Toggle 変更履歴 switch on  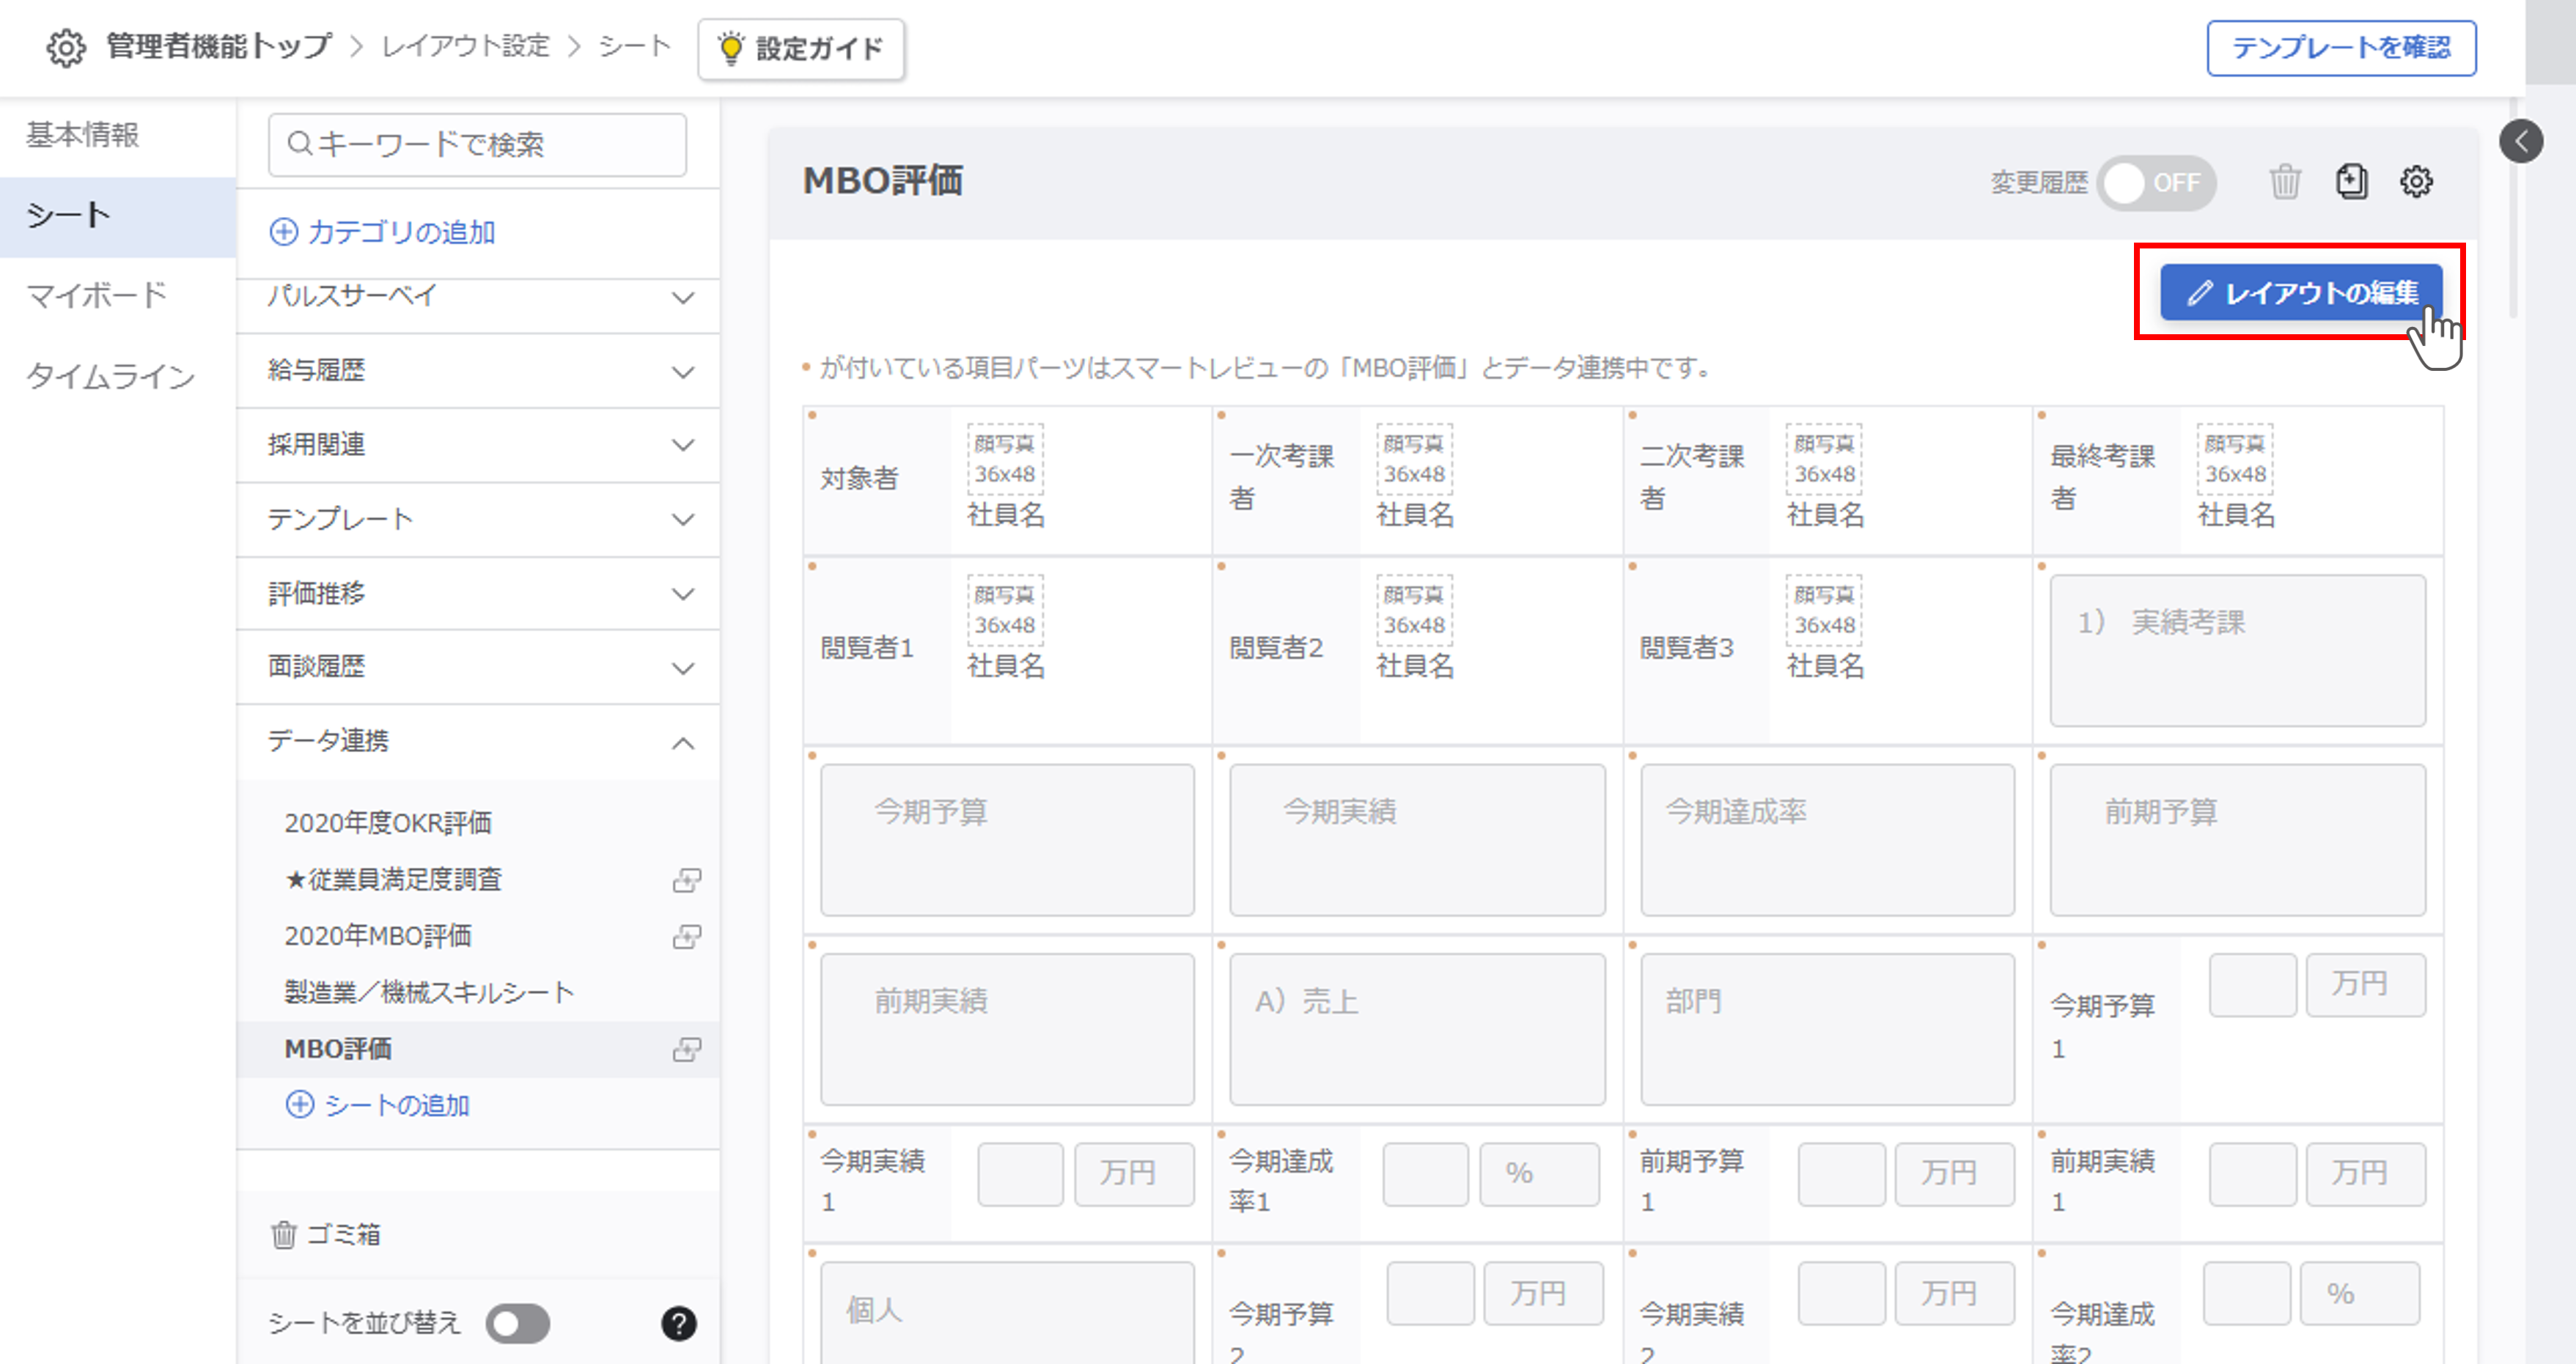(2155, 183)
